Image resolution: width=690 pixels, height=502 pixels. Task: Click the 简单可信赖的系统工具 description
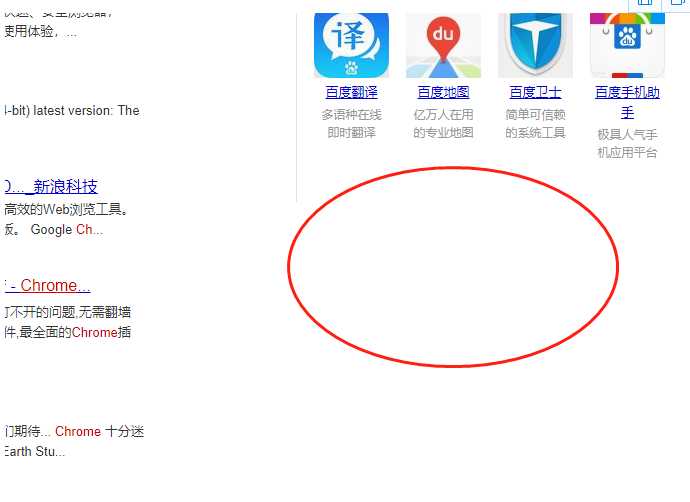[x=535, y=124]
